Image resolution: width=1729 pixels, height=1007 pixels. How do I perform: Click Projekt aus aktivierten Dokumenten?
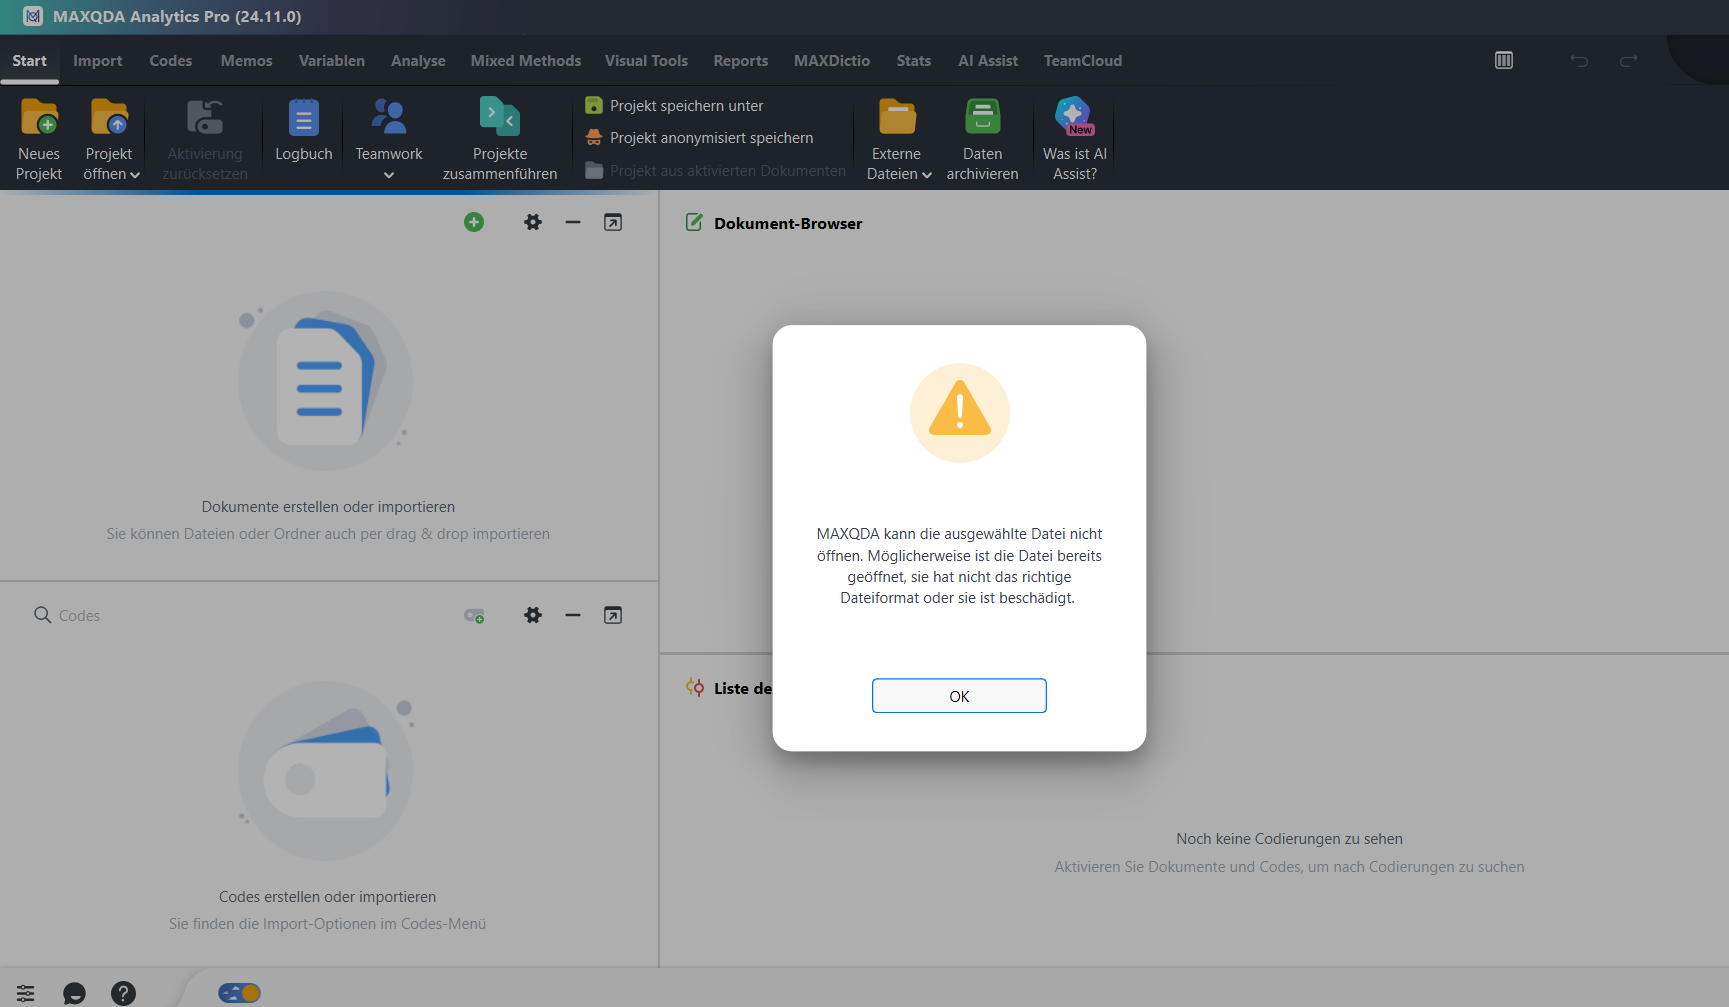click(715, 171)
